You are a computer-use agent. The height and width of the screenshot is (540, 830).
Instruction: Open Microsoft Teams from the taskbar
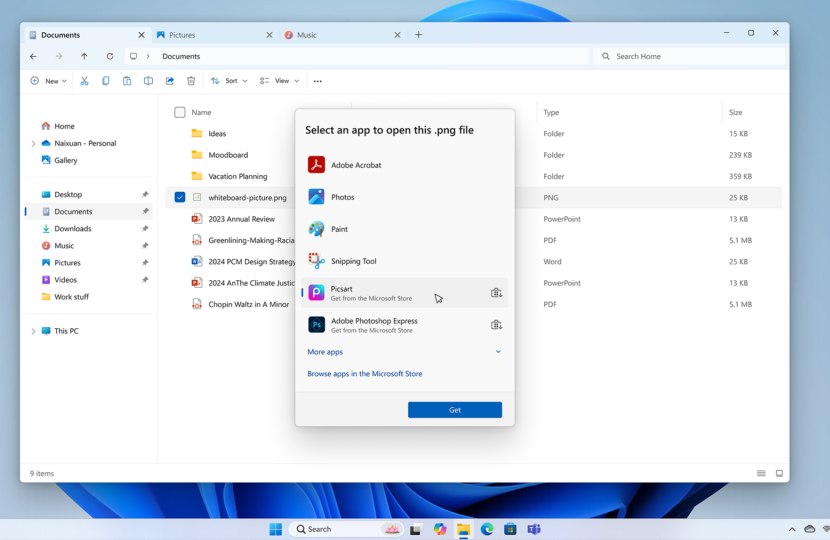(x=534, y=529)
